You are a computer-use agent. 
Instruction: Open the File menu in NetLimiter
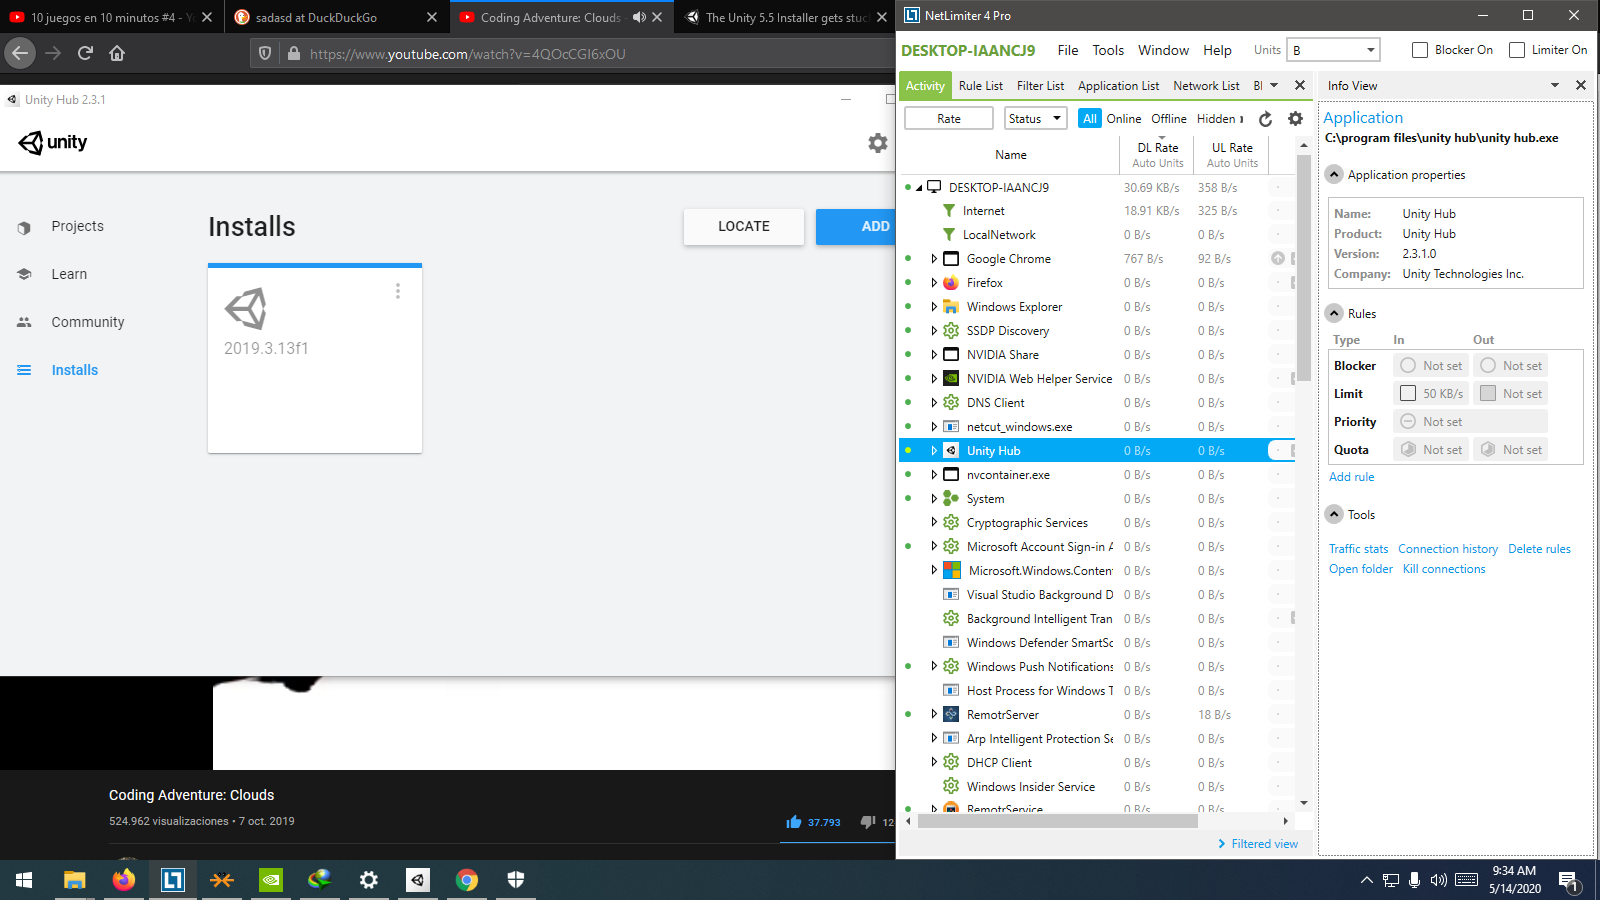pyautogui.click(x=1068, y=50)
